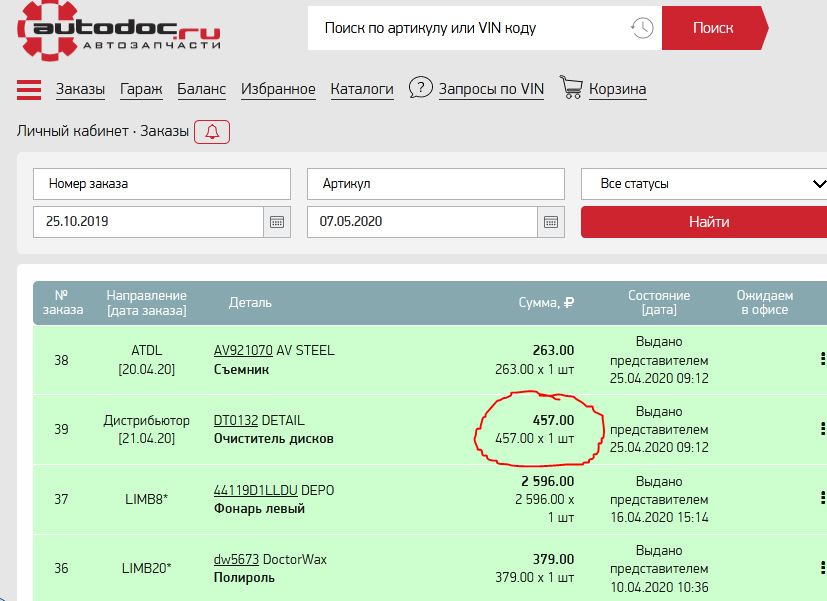The image size is (827, 601).
Task: Open the Каталоги menu
Action: pyautogui.click(x=362, y=89)
